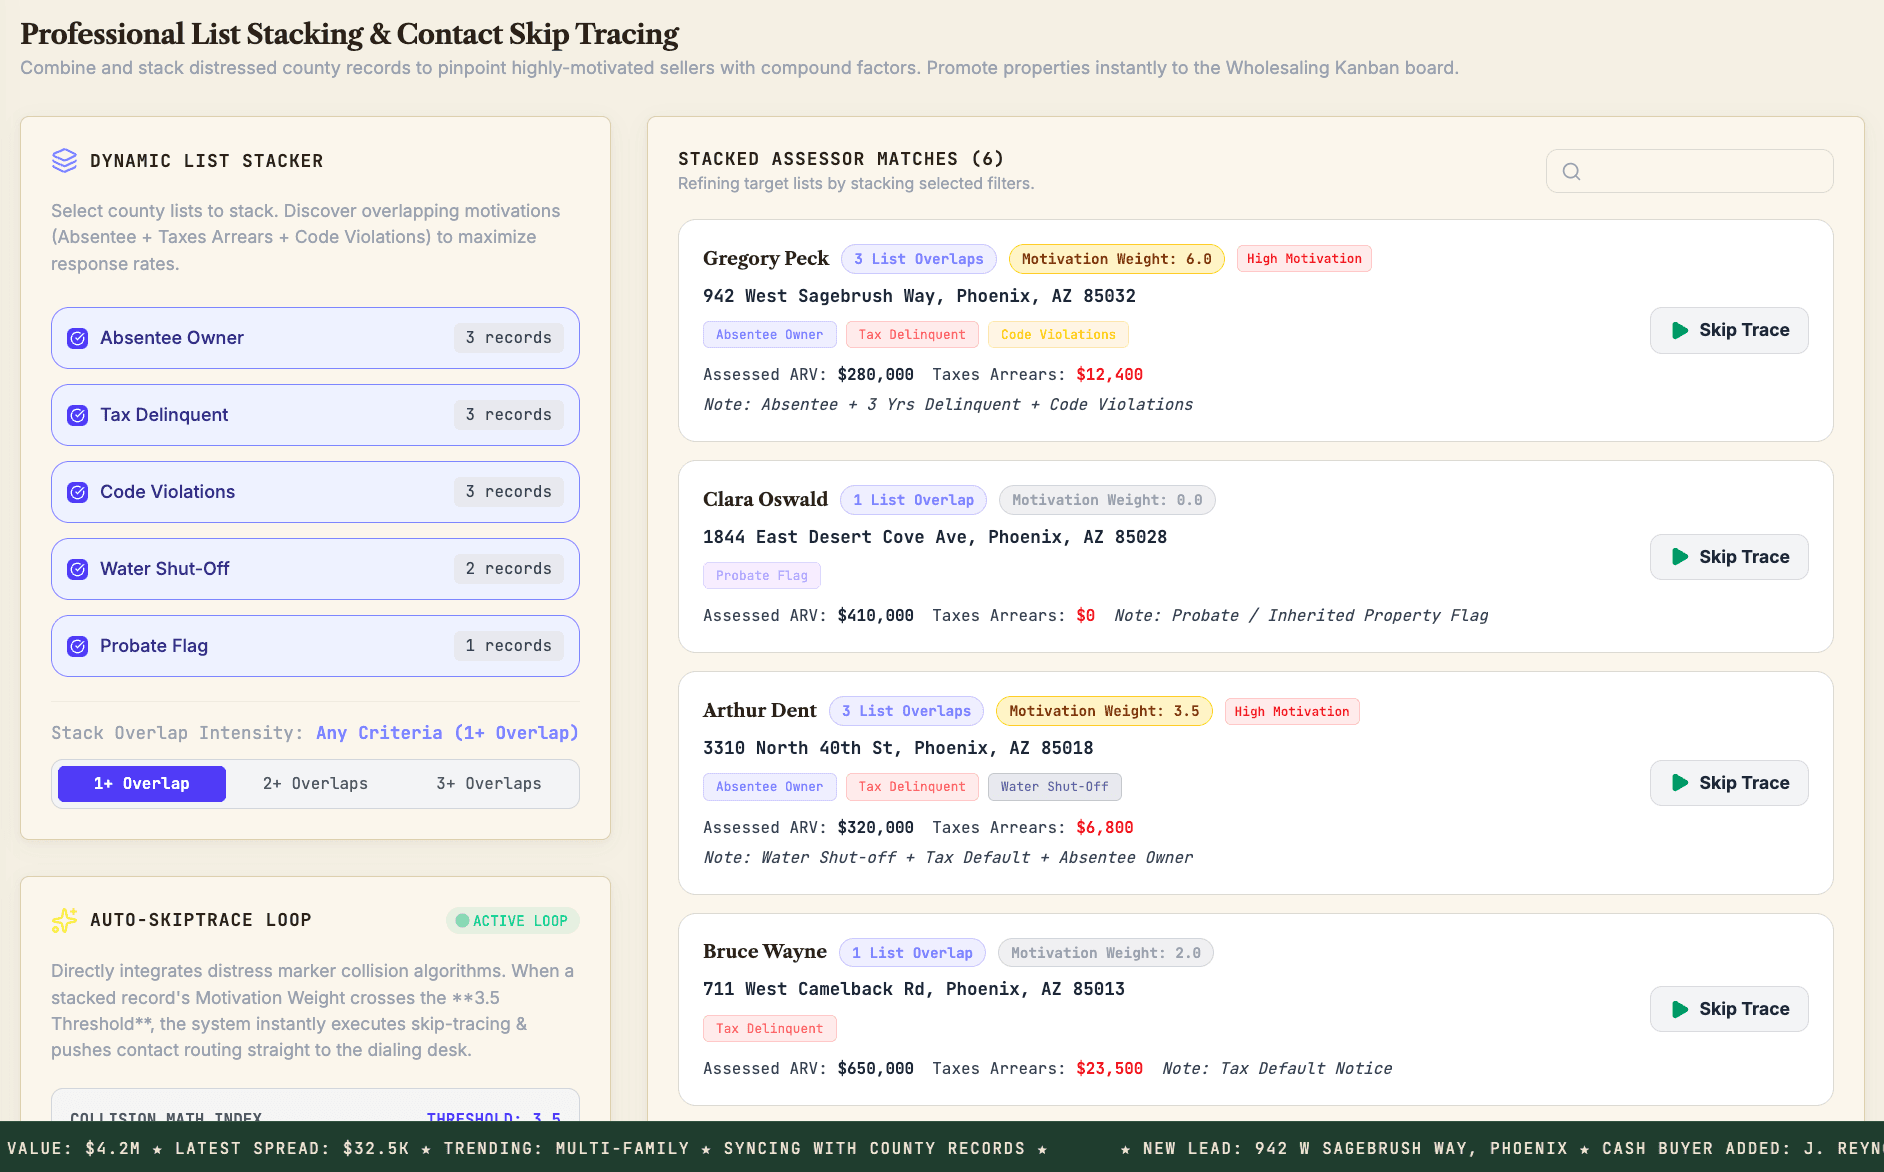The height and width of the screenshot is (1172, 1884).
Task: Click the play icon in Gregory Peck's Skip Trace
Action: [x=1680, y=330]
